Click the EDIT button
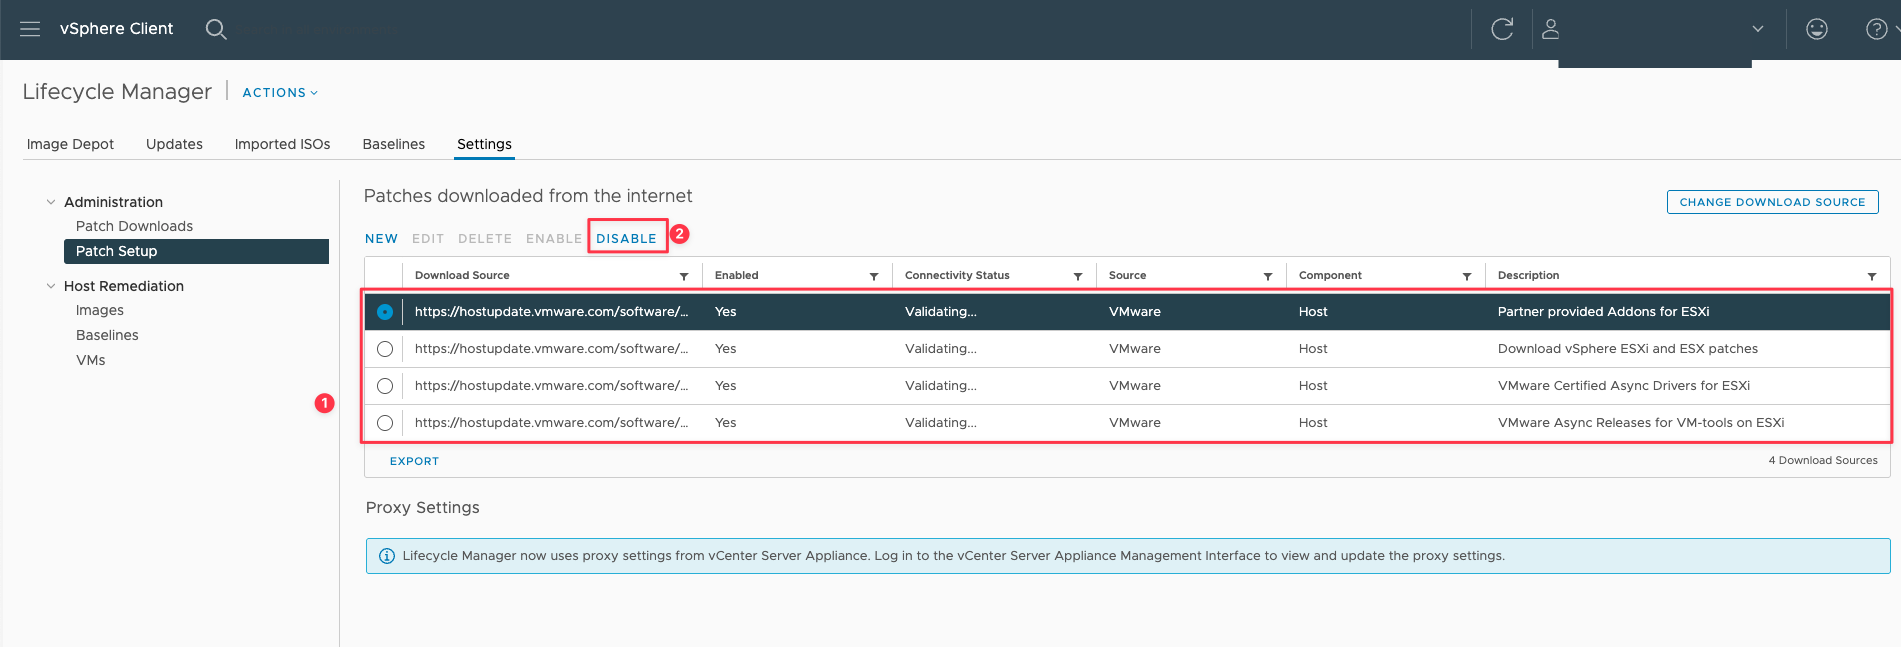Screen dimensions: 1901x647 pyautogui.click(x=428, y=239)
